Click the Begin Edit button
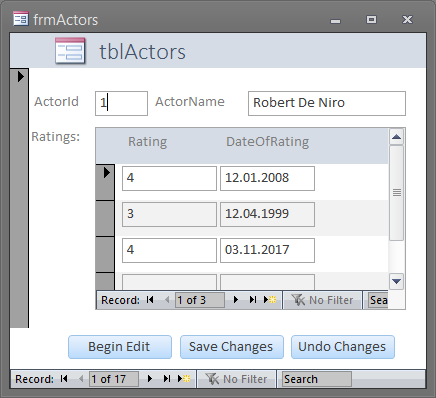This screenshot has width=436, height=398. [x=120, y=347]
